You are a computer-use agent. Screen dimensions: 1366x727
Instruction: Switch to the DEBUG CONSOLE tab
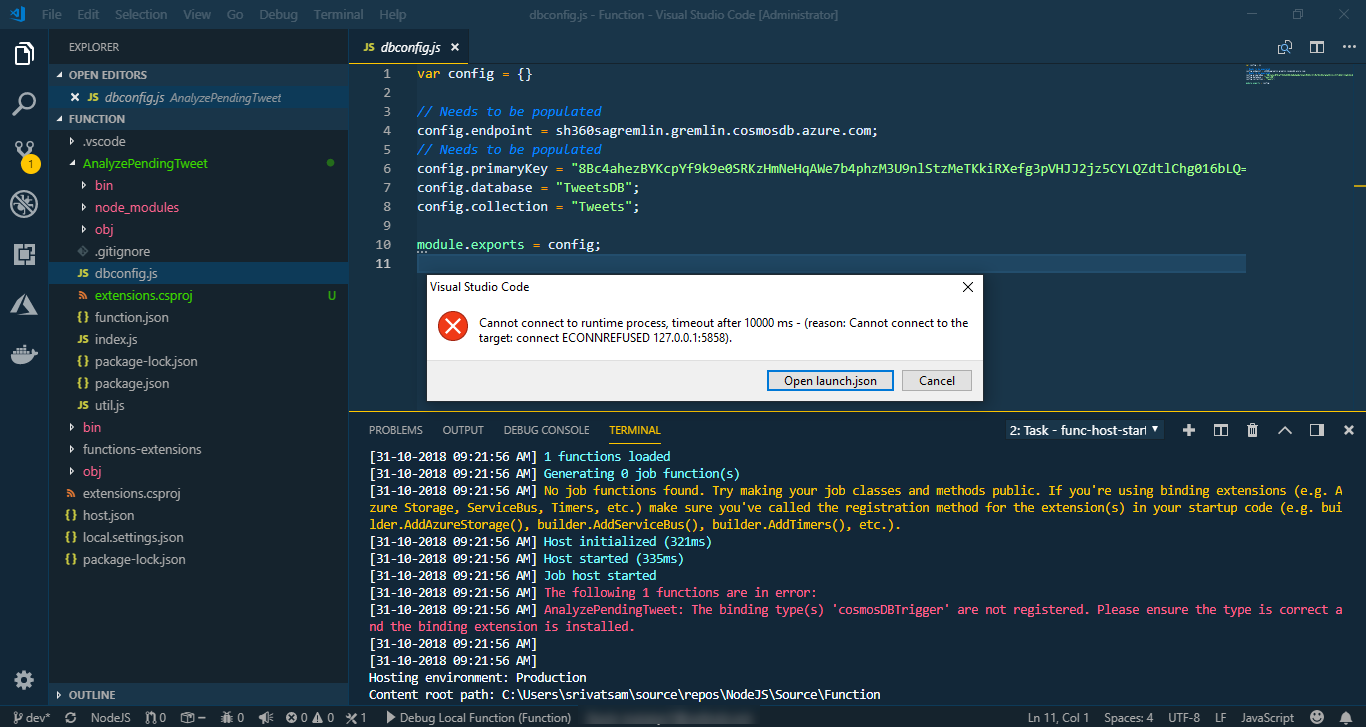coord(546,430)
